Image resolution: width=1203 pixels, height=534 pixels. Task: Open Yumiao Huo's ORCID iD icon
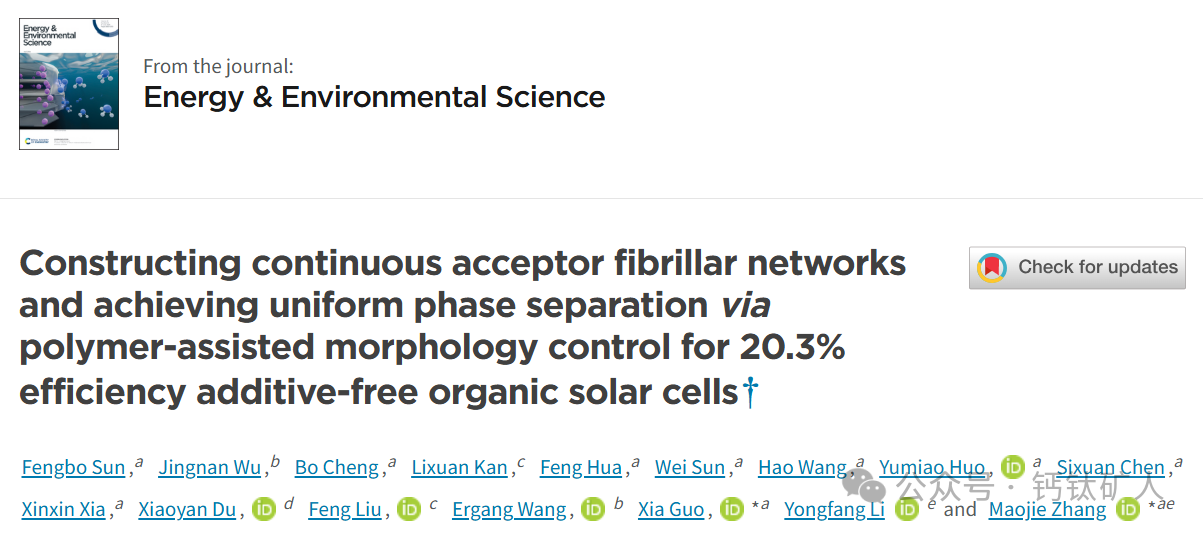[x=1013, y=467]
